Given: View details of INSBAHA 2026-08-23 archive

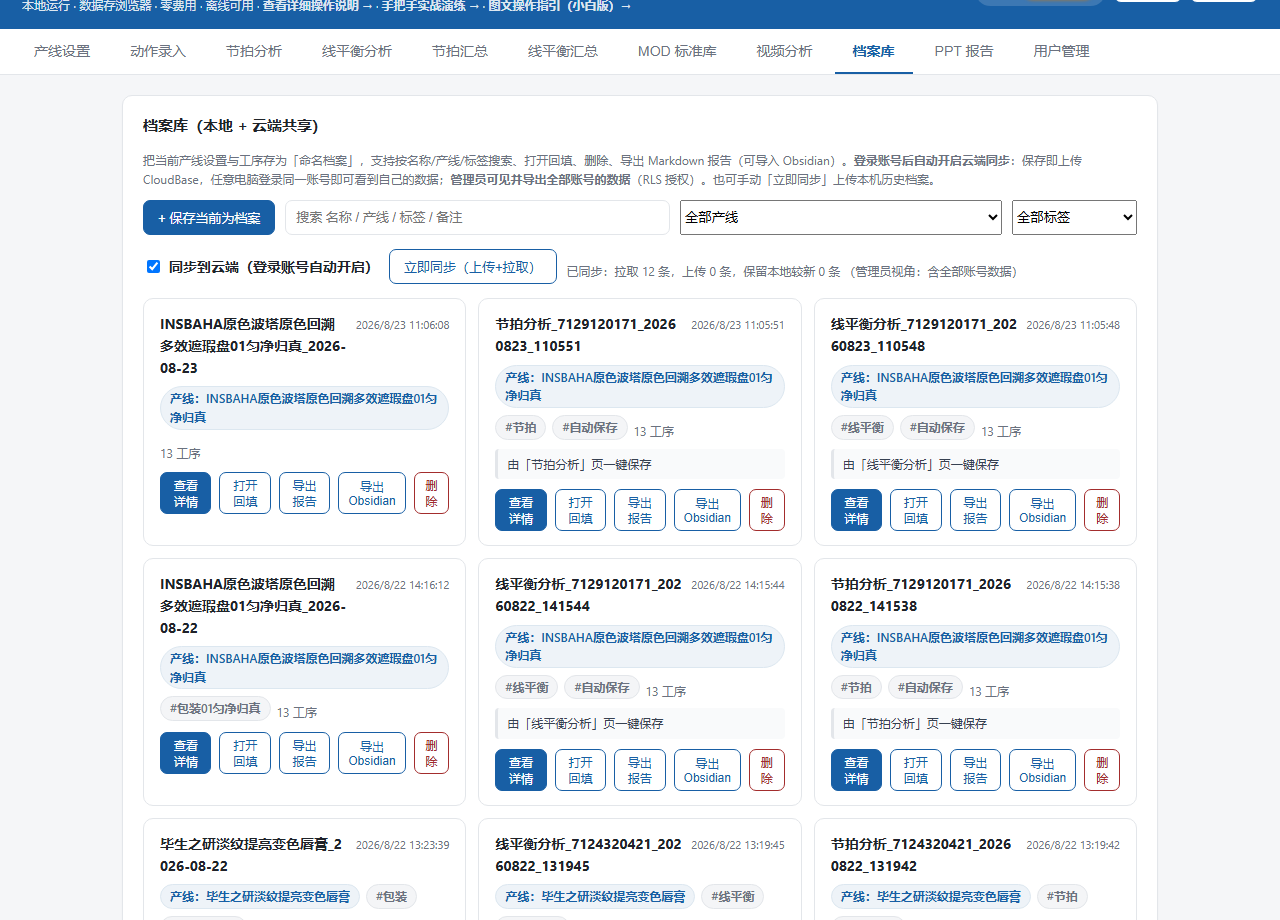Looking at the screenshot, I should [x=185, y=493].
